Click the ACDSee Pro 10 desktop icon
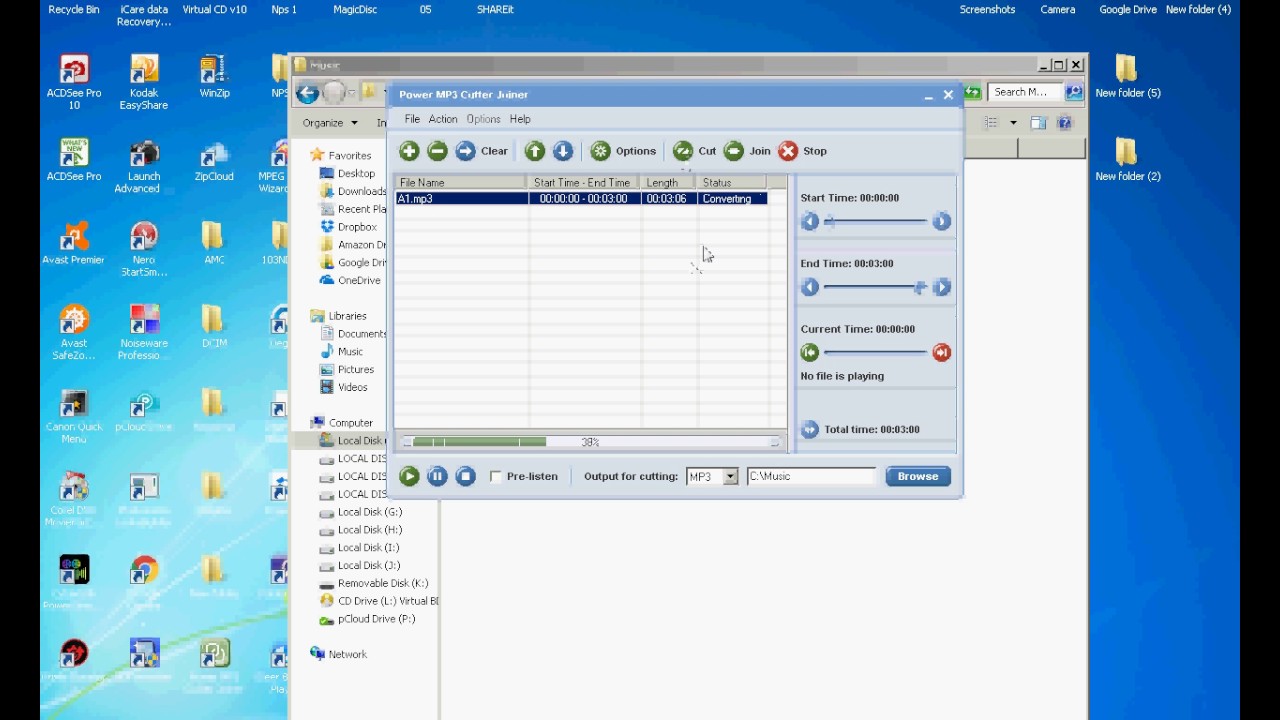 [74, 82]
